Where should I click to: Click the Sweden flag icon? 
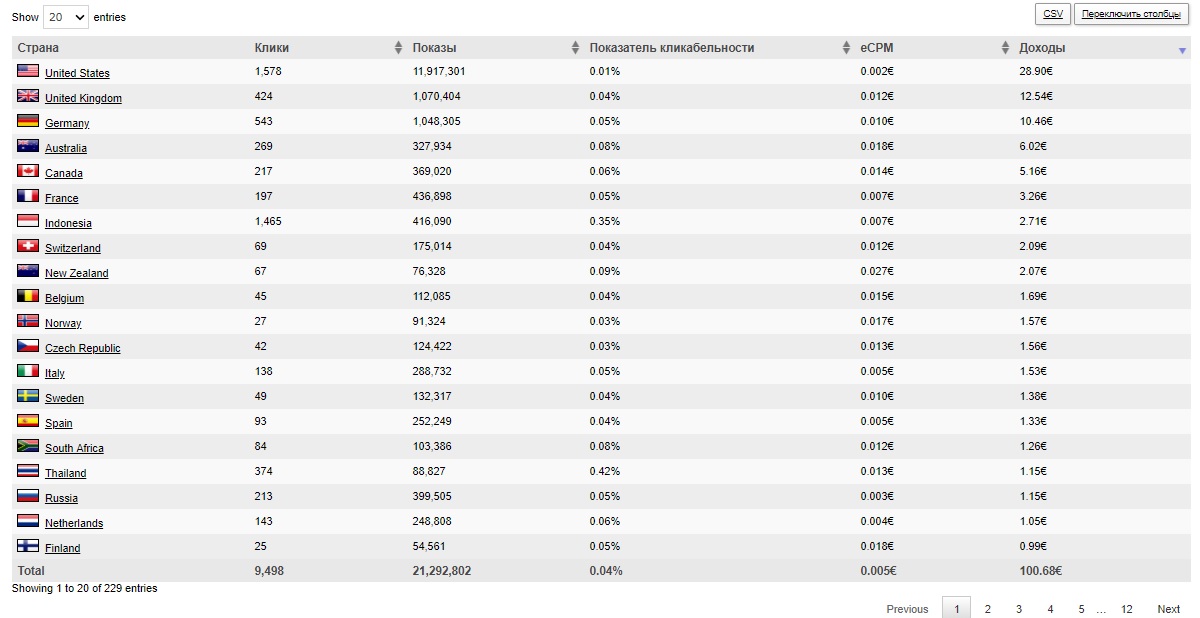click(28, 396)
